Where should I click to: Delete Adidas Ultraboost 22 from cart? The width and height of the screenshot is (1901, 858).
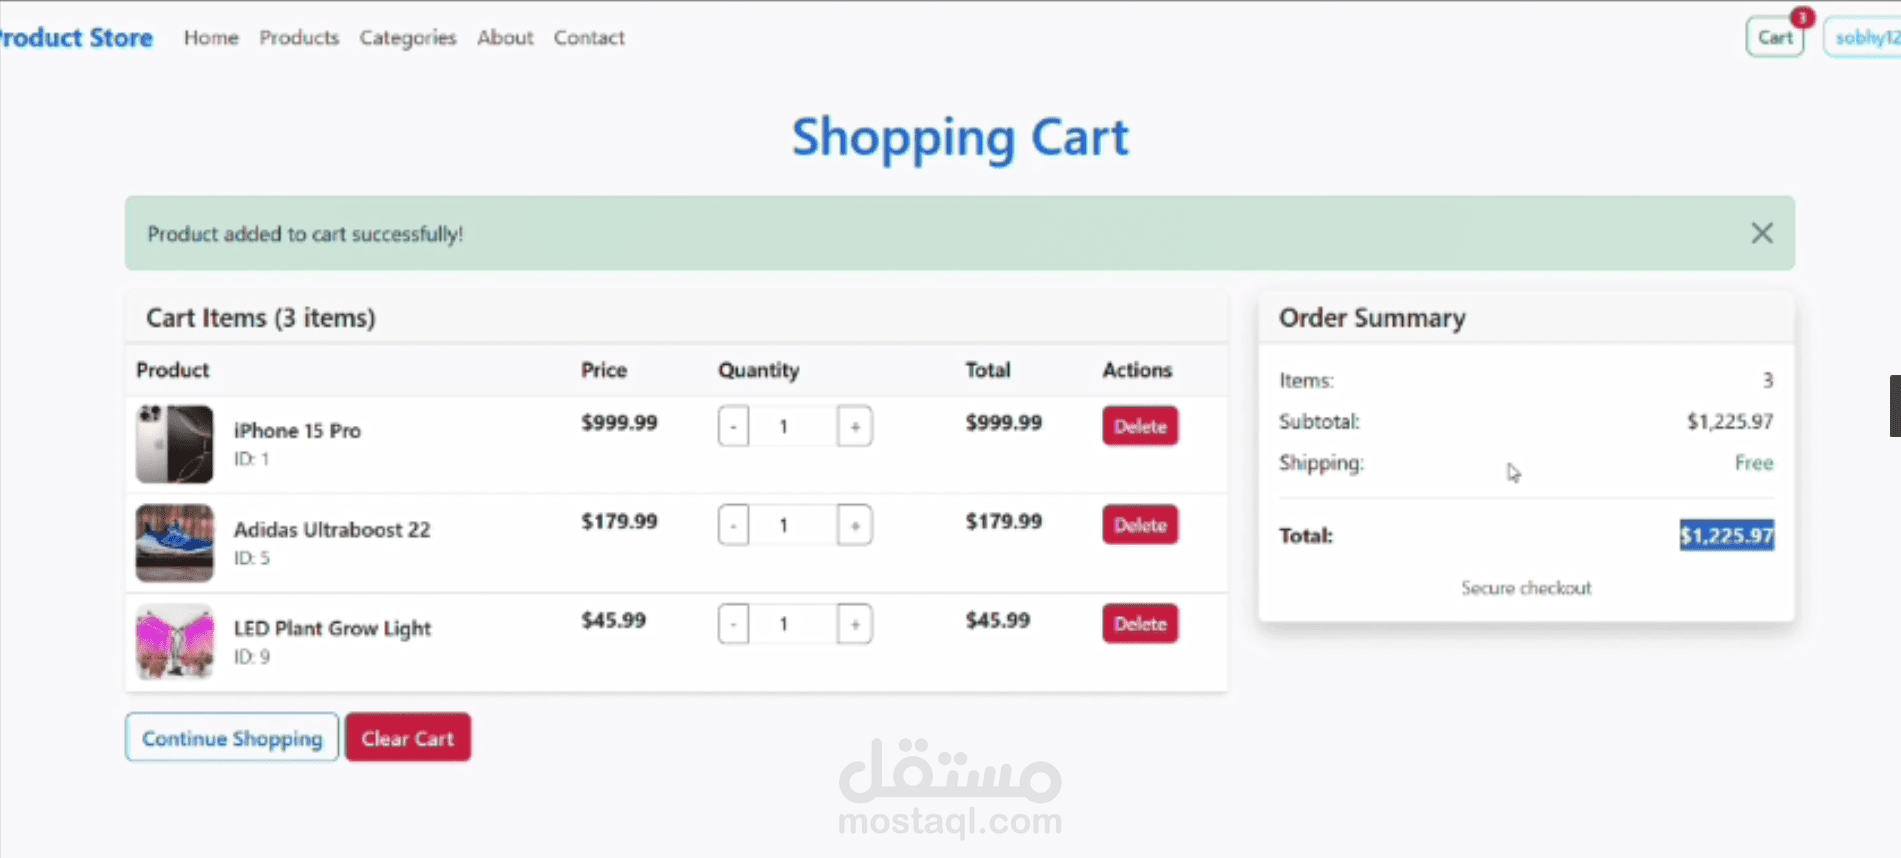(x=1140, y=525)
